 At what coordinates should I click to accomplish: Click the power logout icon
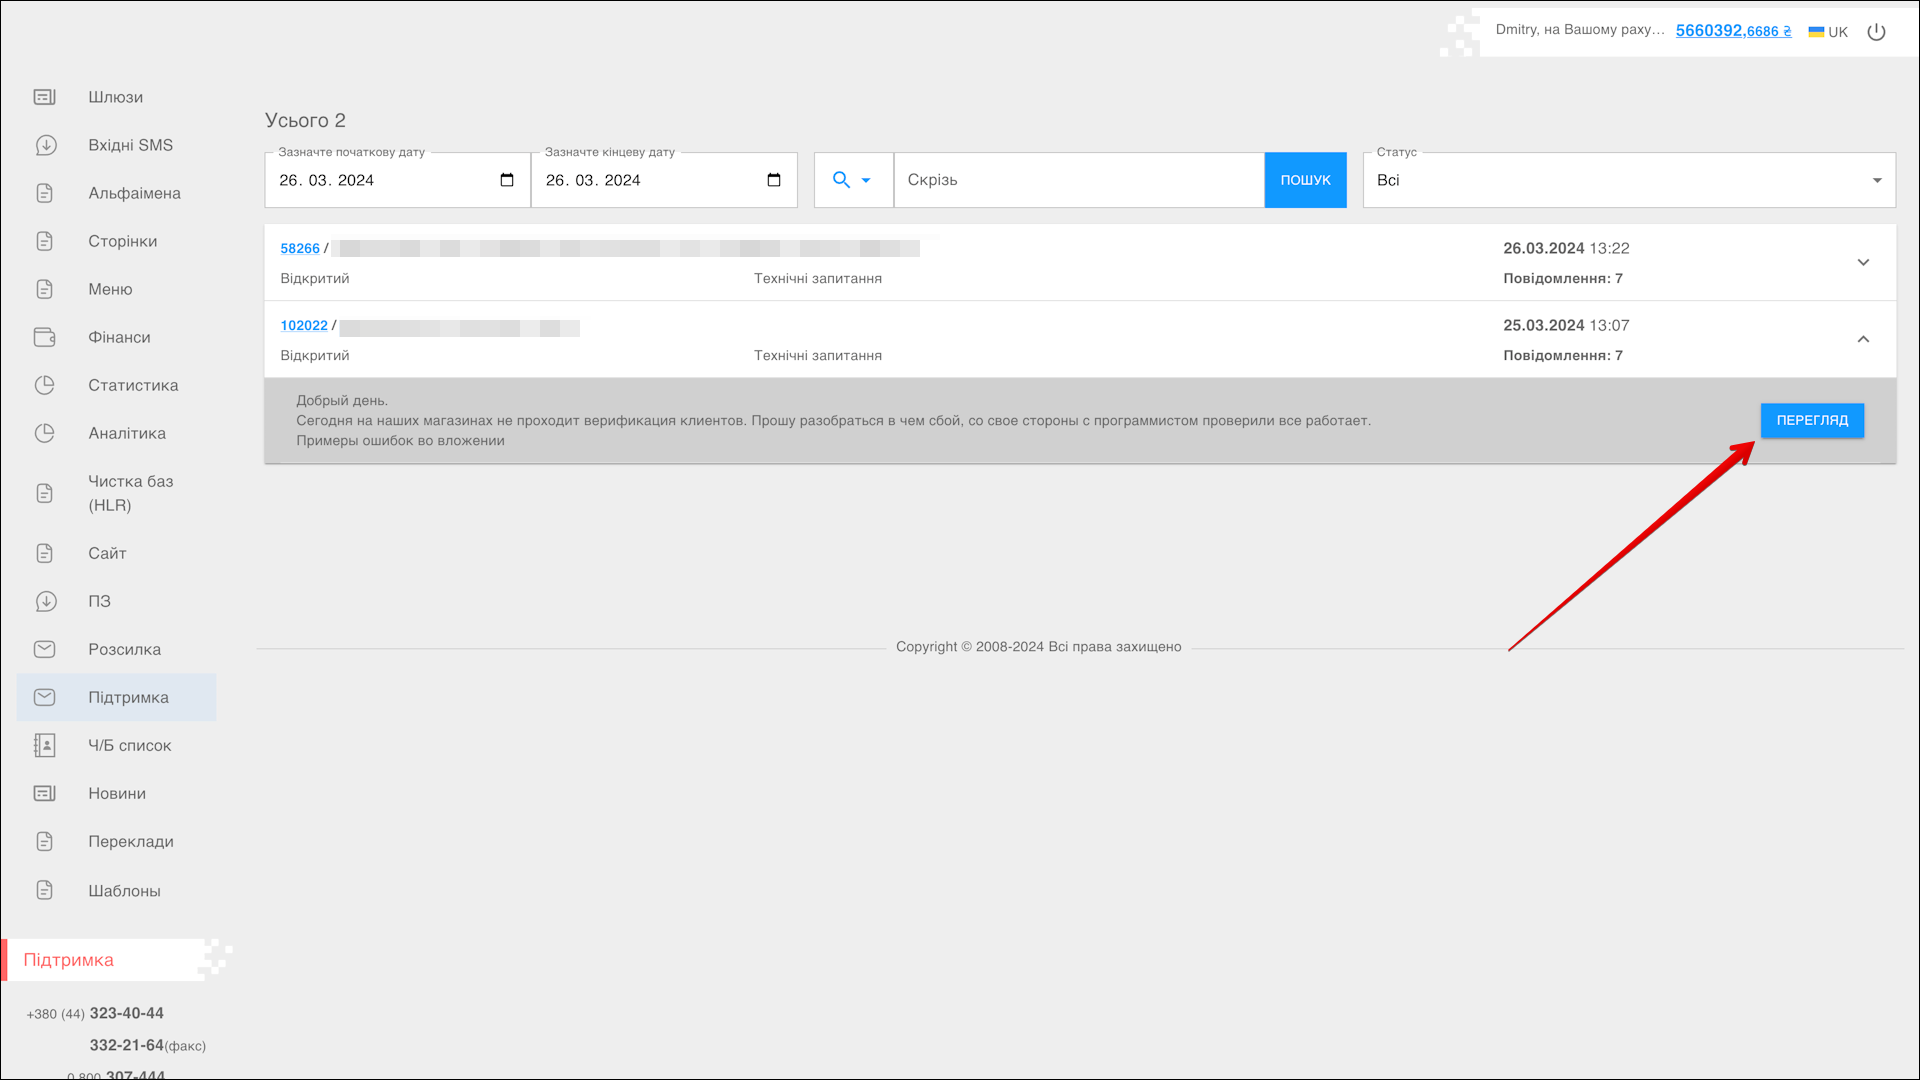coord(1876,32)
